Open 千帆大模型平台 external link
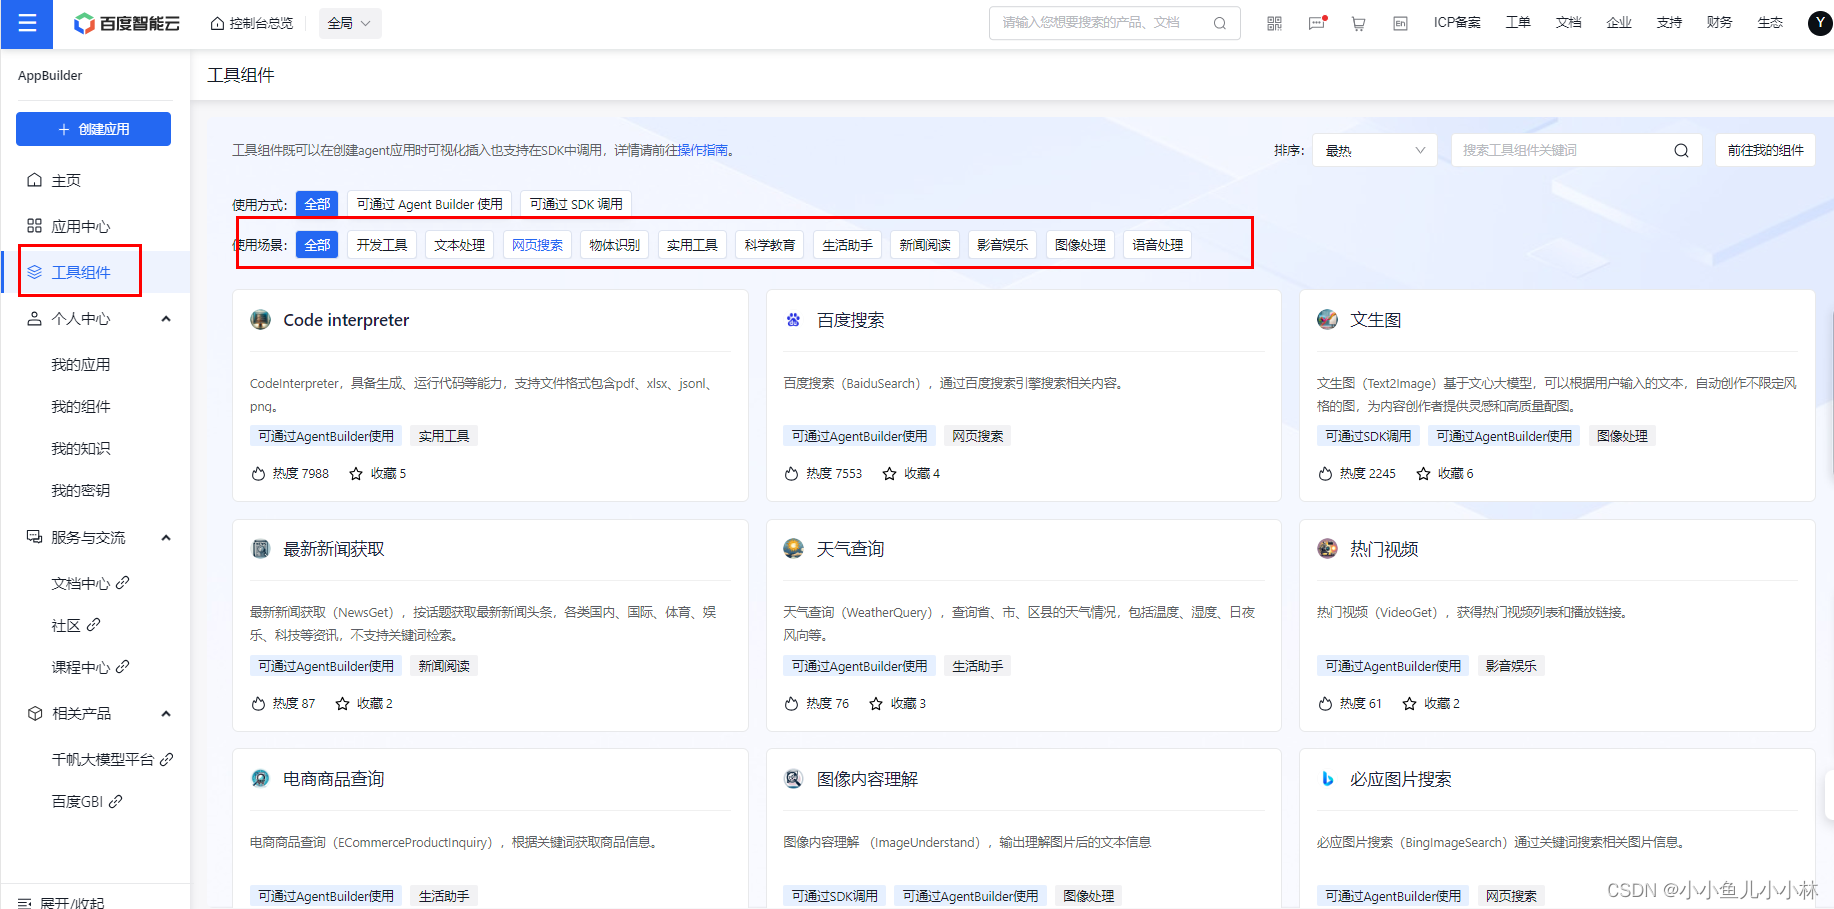 coord(112,760)
